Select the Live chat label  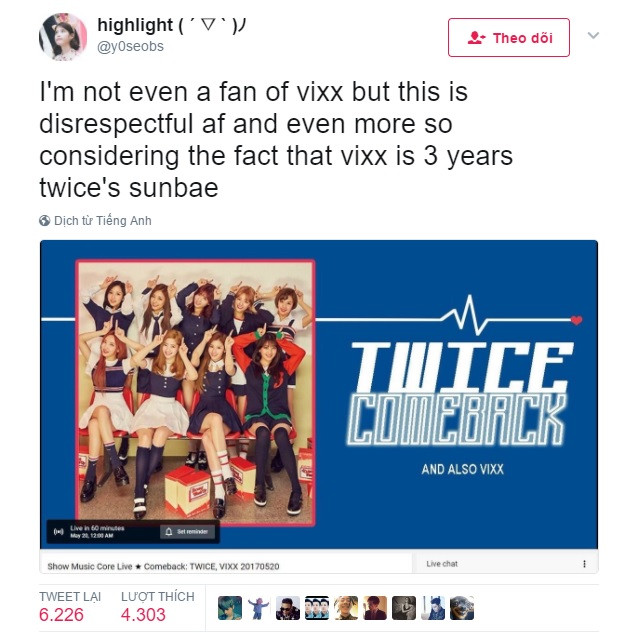442,564
